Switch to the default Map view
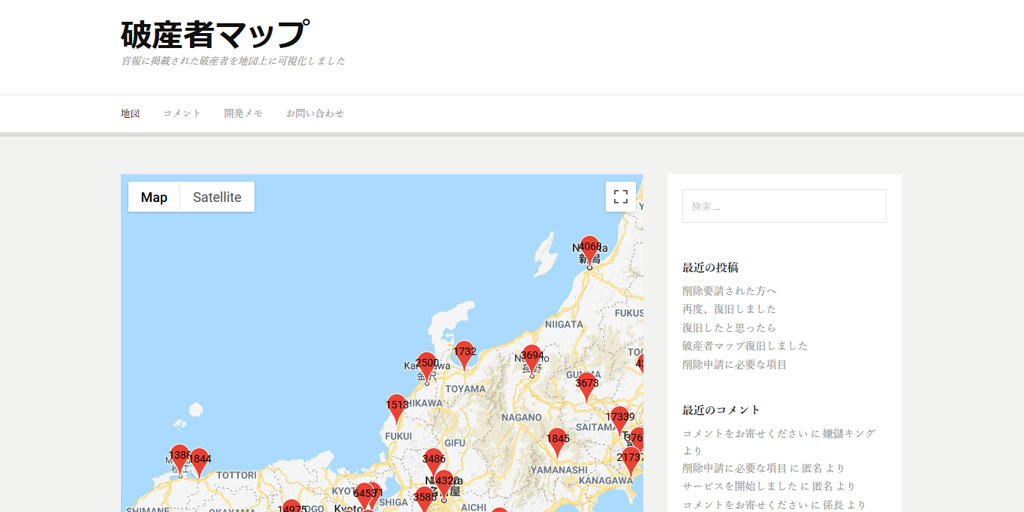Image resolution: width=1024 pixels, height=512 pixels. click(154, 197)
